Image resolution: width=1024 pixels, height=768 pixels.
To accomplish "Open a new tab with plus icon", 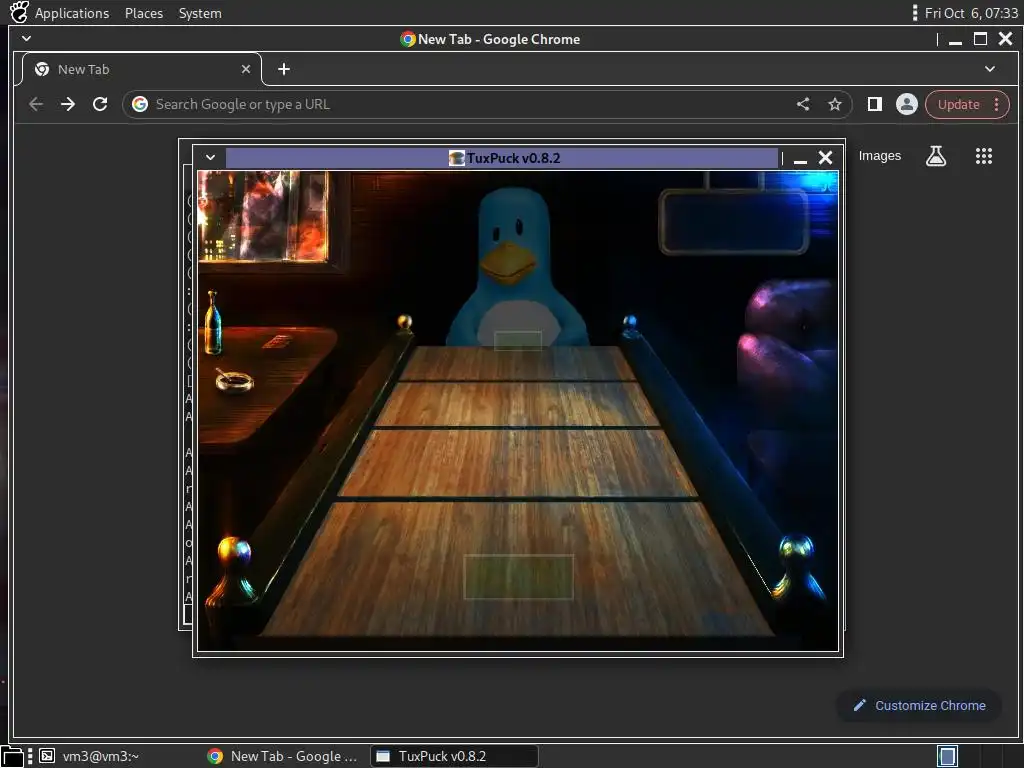I will point(283,69).
